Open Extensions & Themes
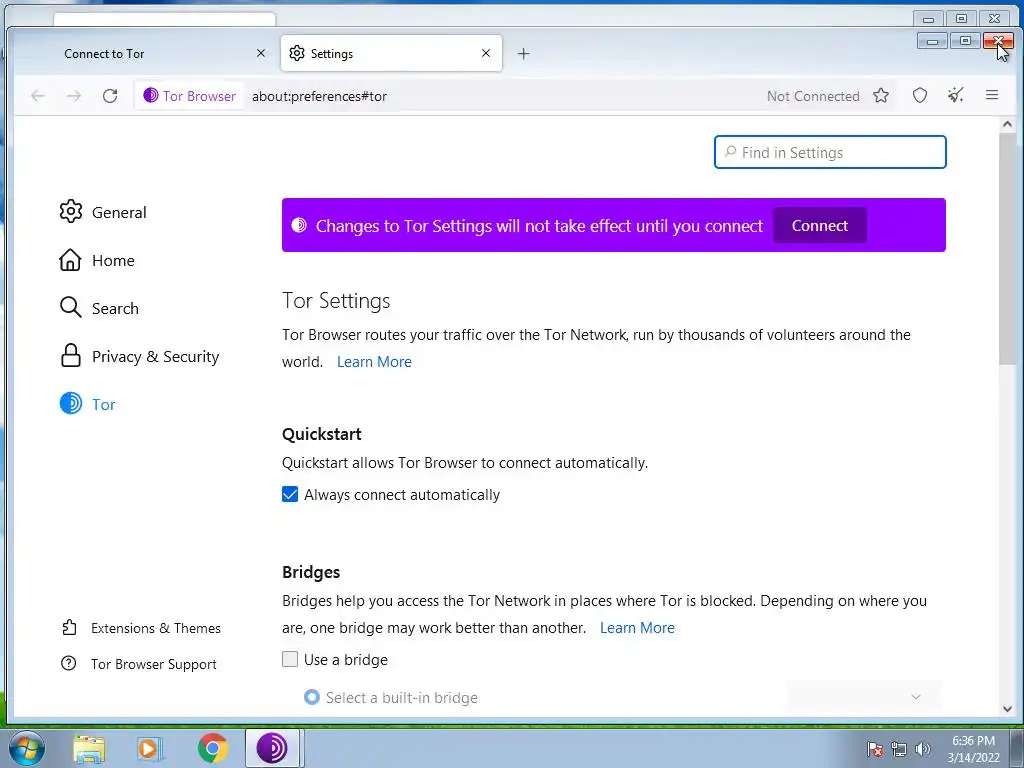1024x768 pixels. [x=141, y=628]
